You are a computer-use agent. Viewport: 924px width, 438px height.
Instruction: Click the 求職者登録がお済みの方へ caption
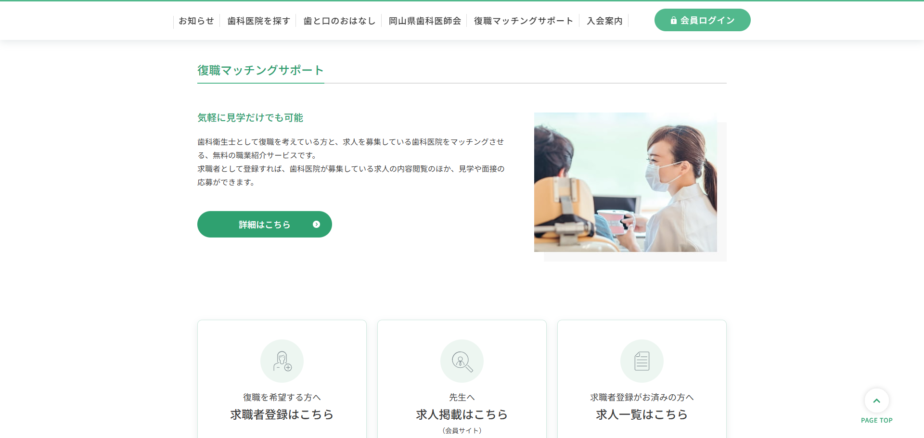tap(642, 397)
